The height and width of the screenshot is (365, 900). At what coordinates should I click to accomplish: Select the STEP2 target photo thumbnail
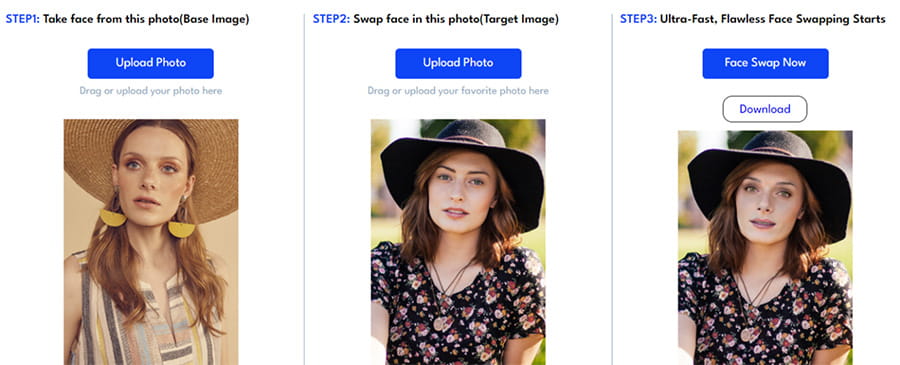tap(458, 242)
